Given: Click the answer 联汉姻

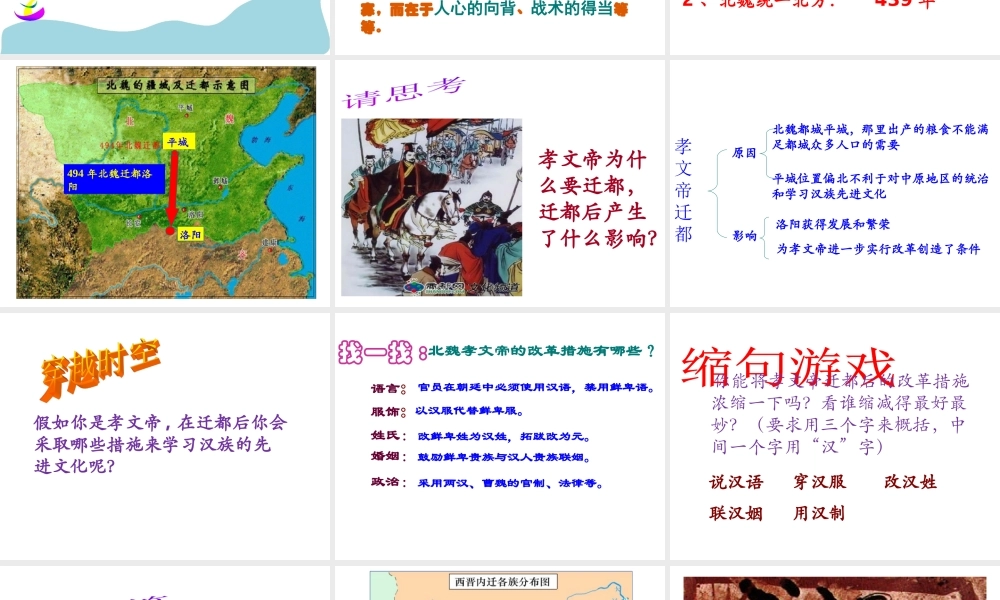Looking at the screenshot, I should [737, 513].
